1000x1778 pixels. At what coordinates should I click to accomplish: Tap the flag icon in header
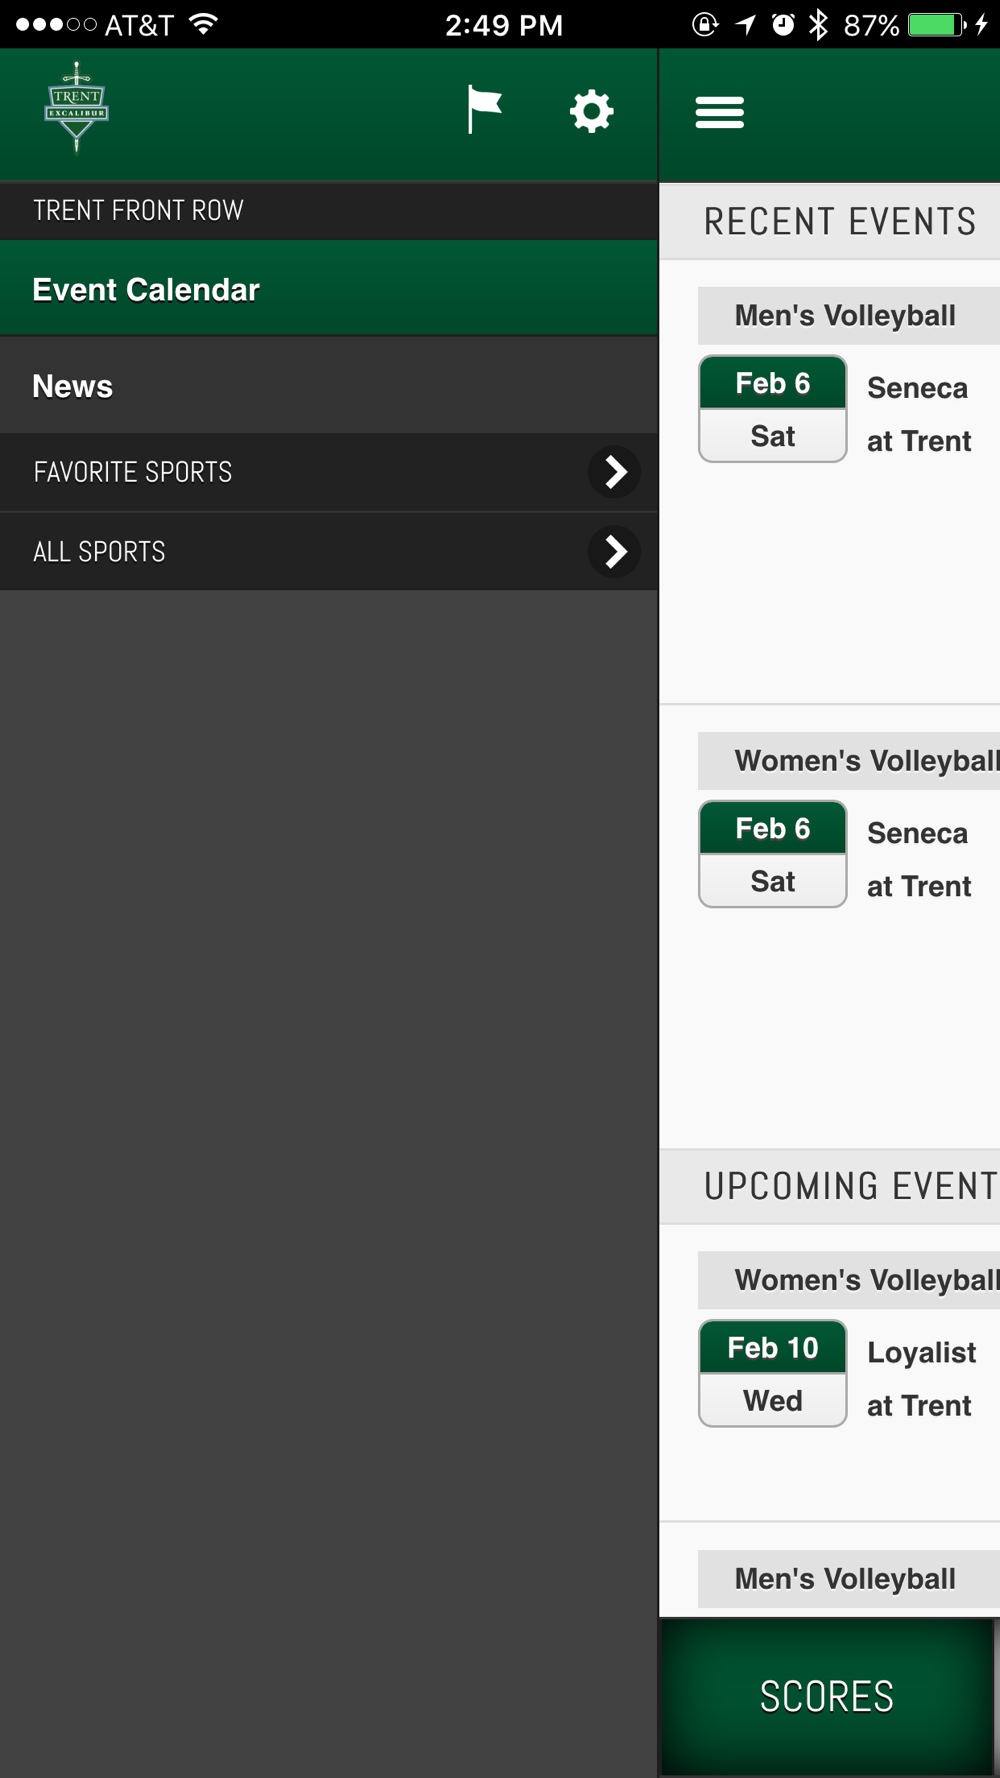point(484,110)
